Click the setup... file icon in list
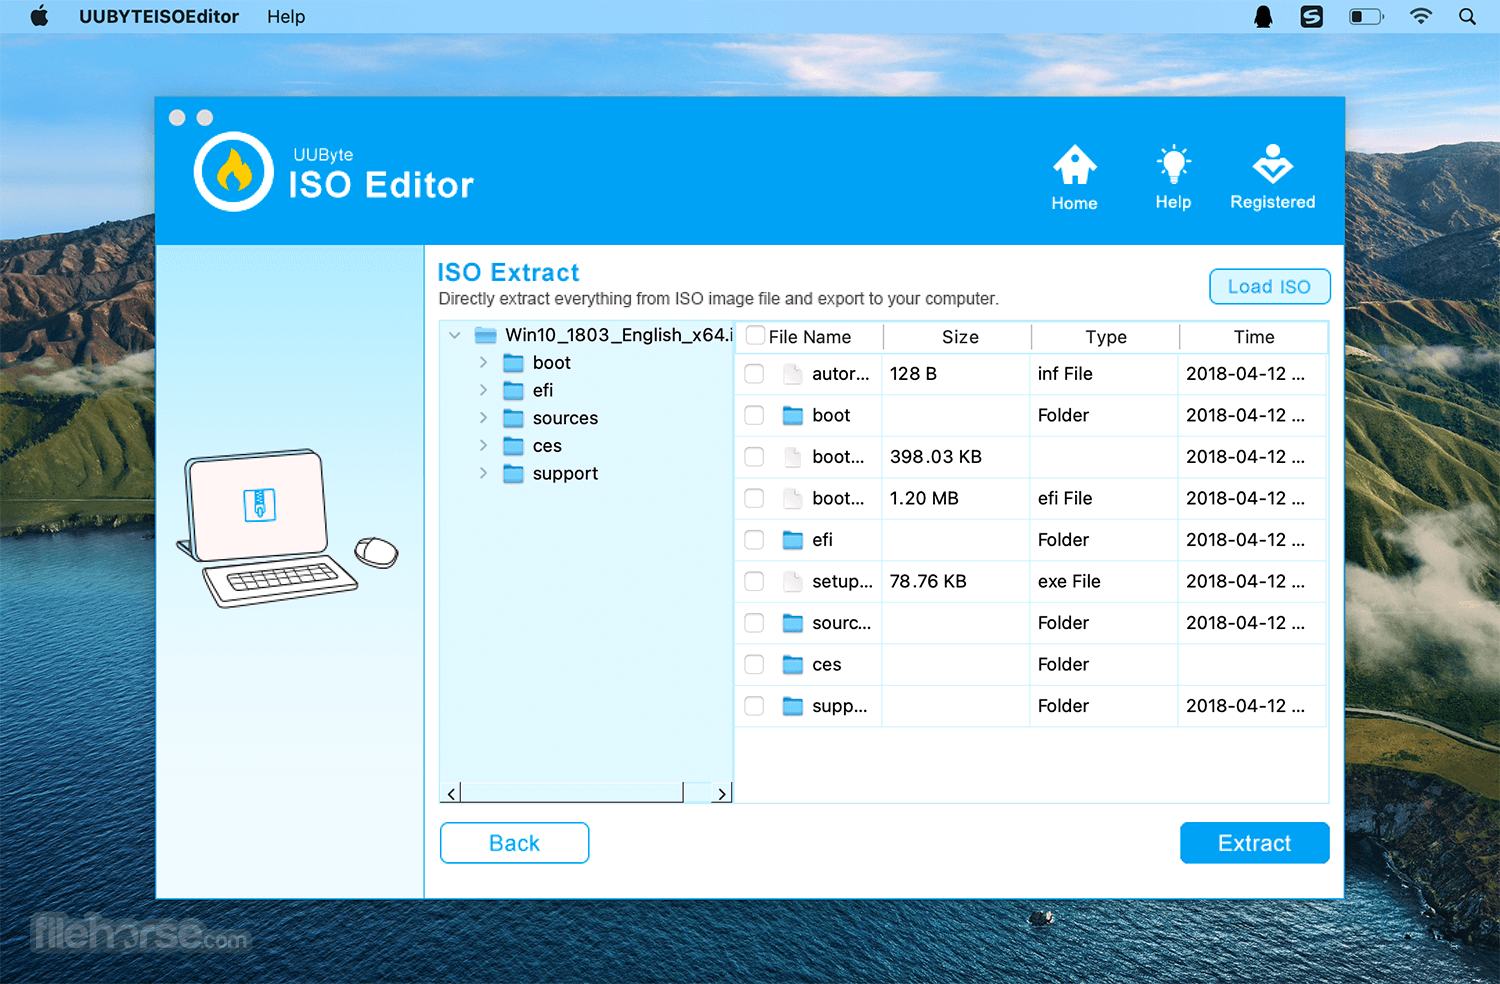The image size is (1500, 984). pos(793,581)
